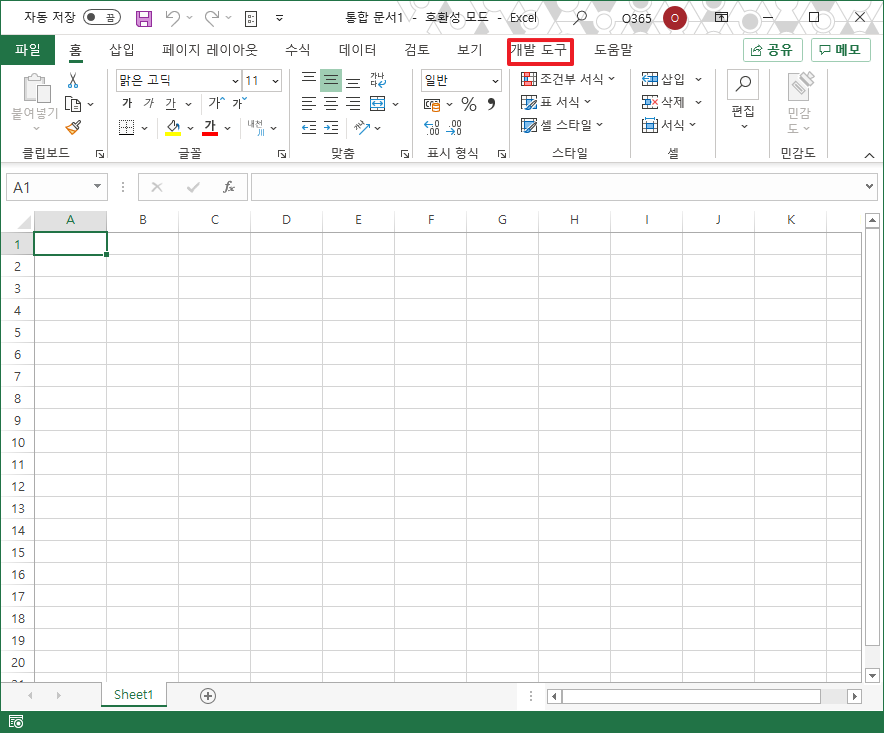This screenshot has width=884, height=733.
Task: Align text right
Action: (353, 104)
